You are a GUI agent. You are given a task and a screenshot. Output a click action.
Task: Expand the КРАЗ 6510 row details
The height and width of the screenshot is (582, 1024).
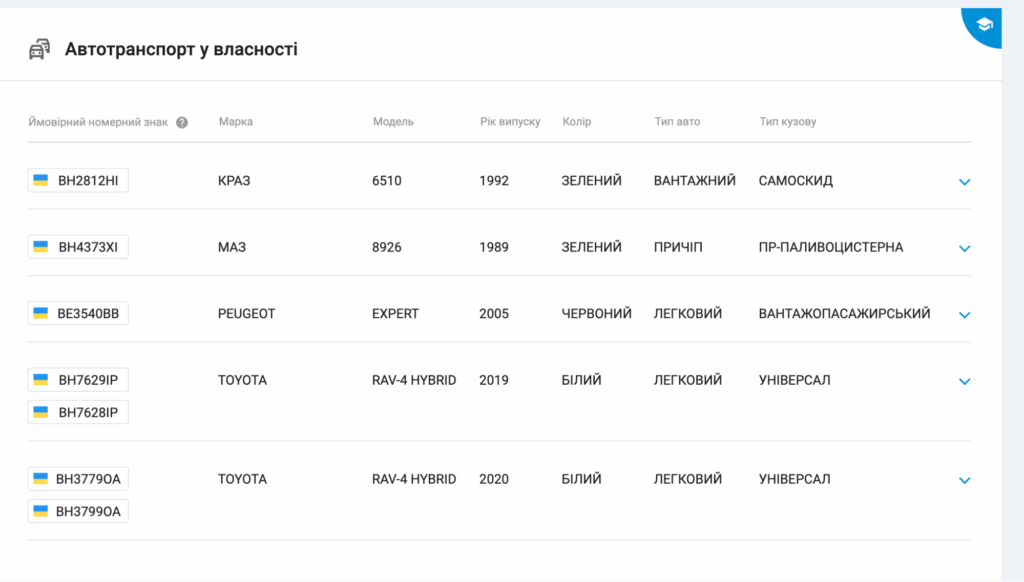point(964,182)
